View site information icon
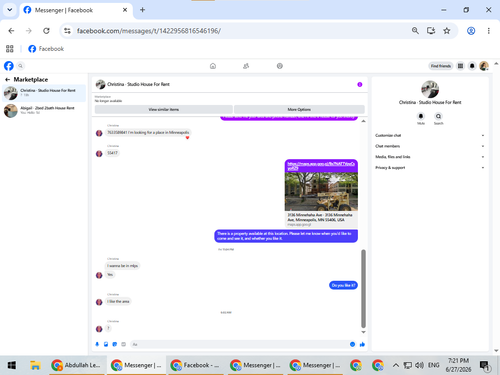The image size is (500, 375). [67, 31]
